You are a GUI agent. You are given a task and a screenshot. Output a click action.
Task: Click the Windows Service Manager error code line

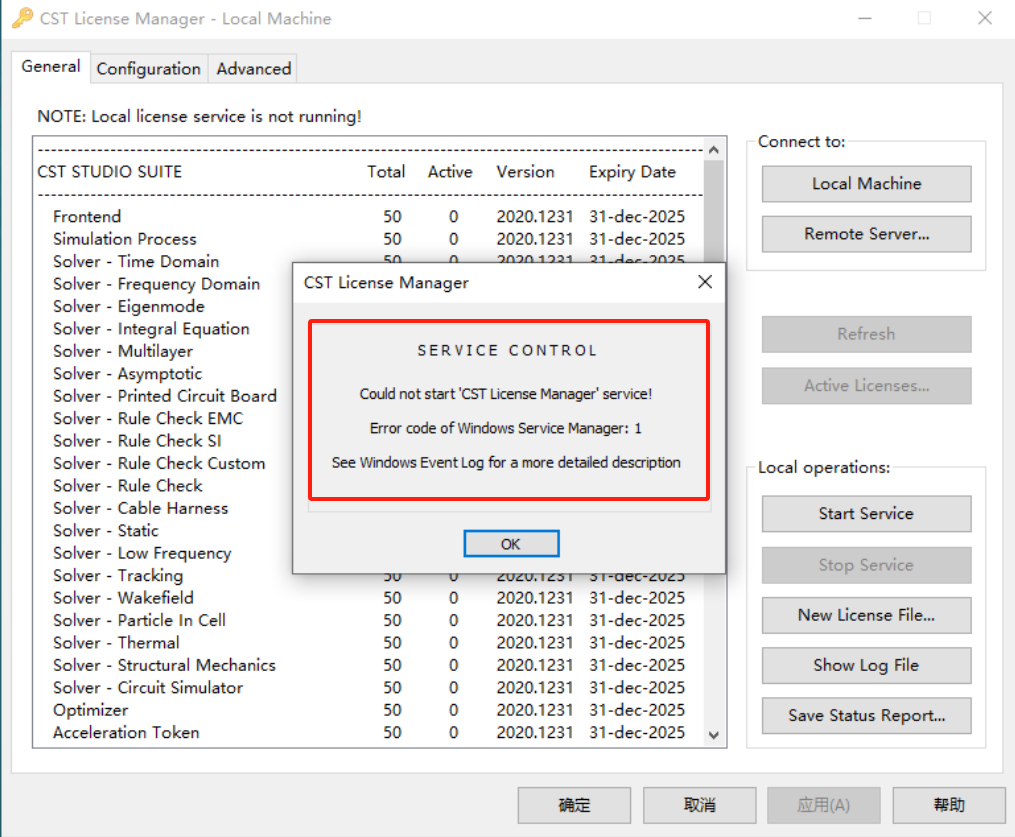pyautogui.click(x=506, y=429)
